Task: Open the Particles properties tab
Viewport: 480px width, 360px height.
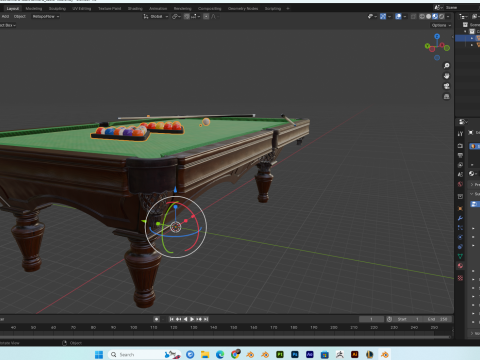Action: point(460,228)
